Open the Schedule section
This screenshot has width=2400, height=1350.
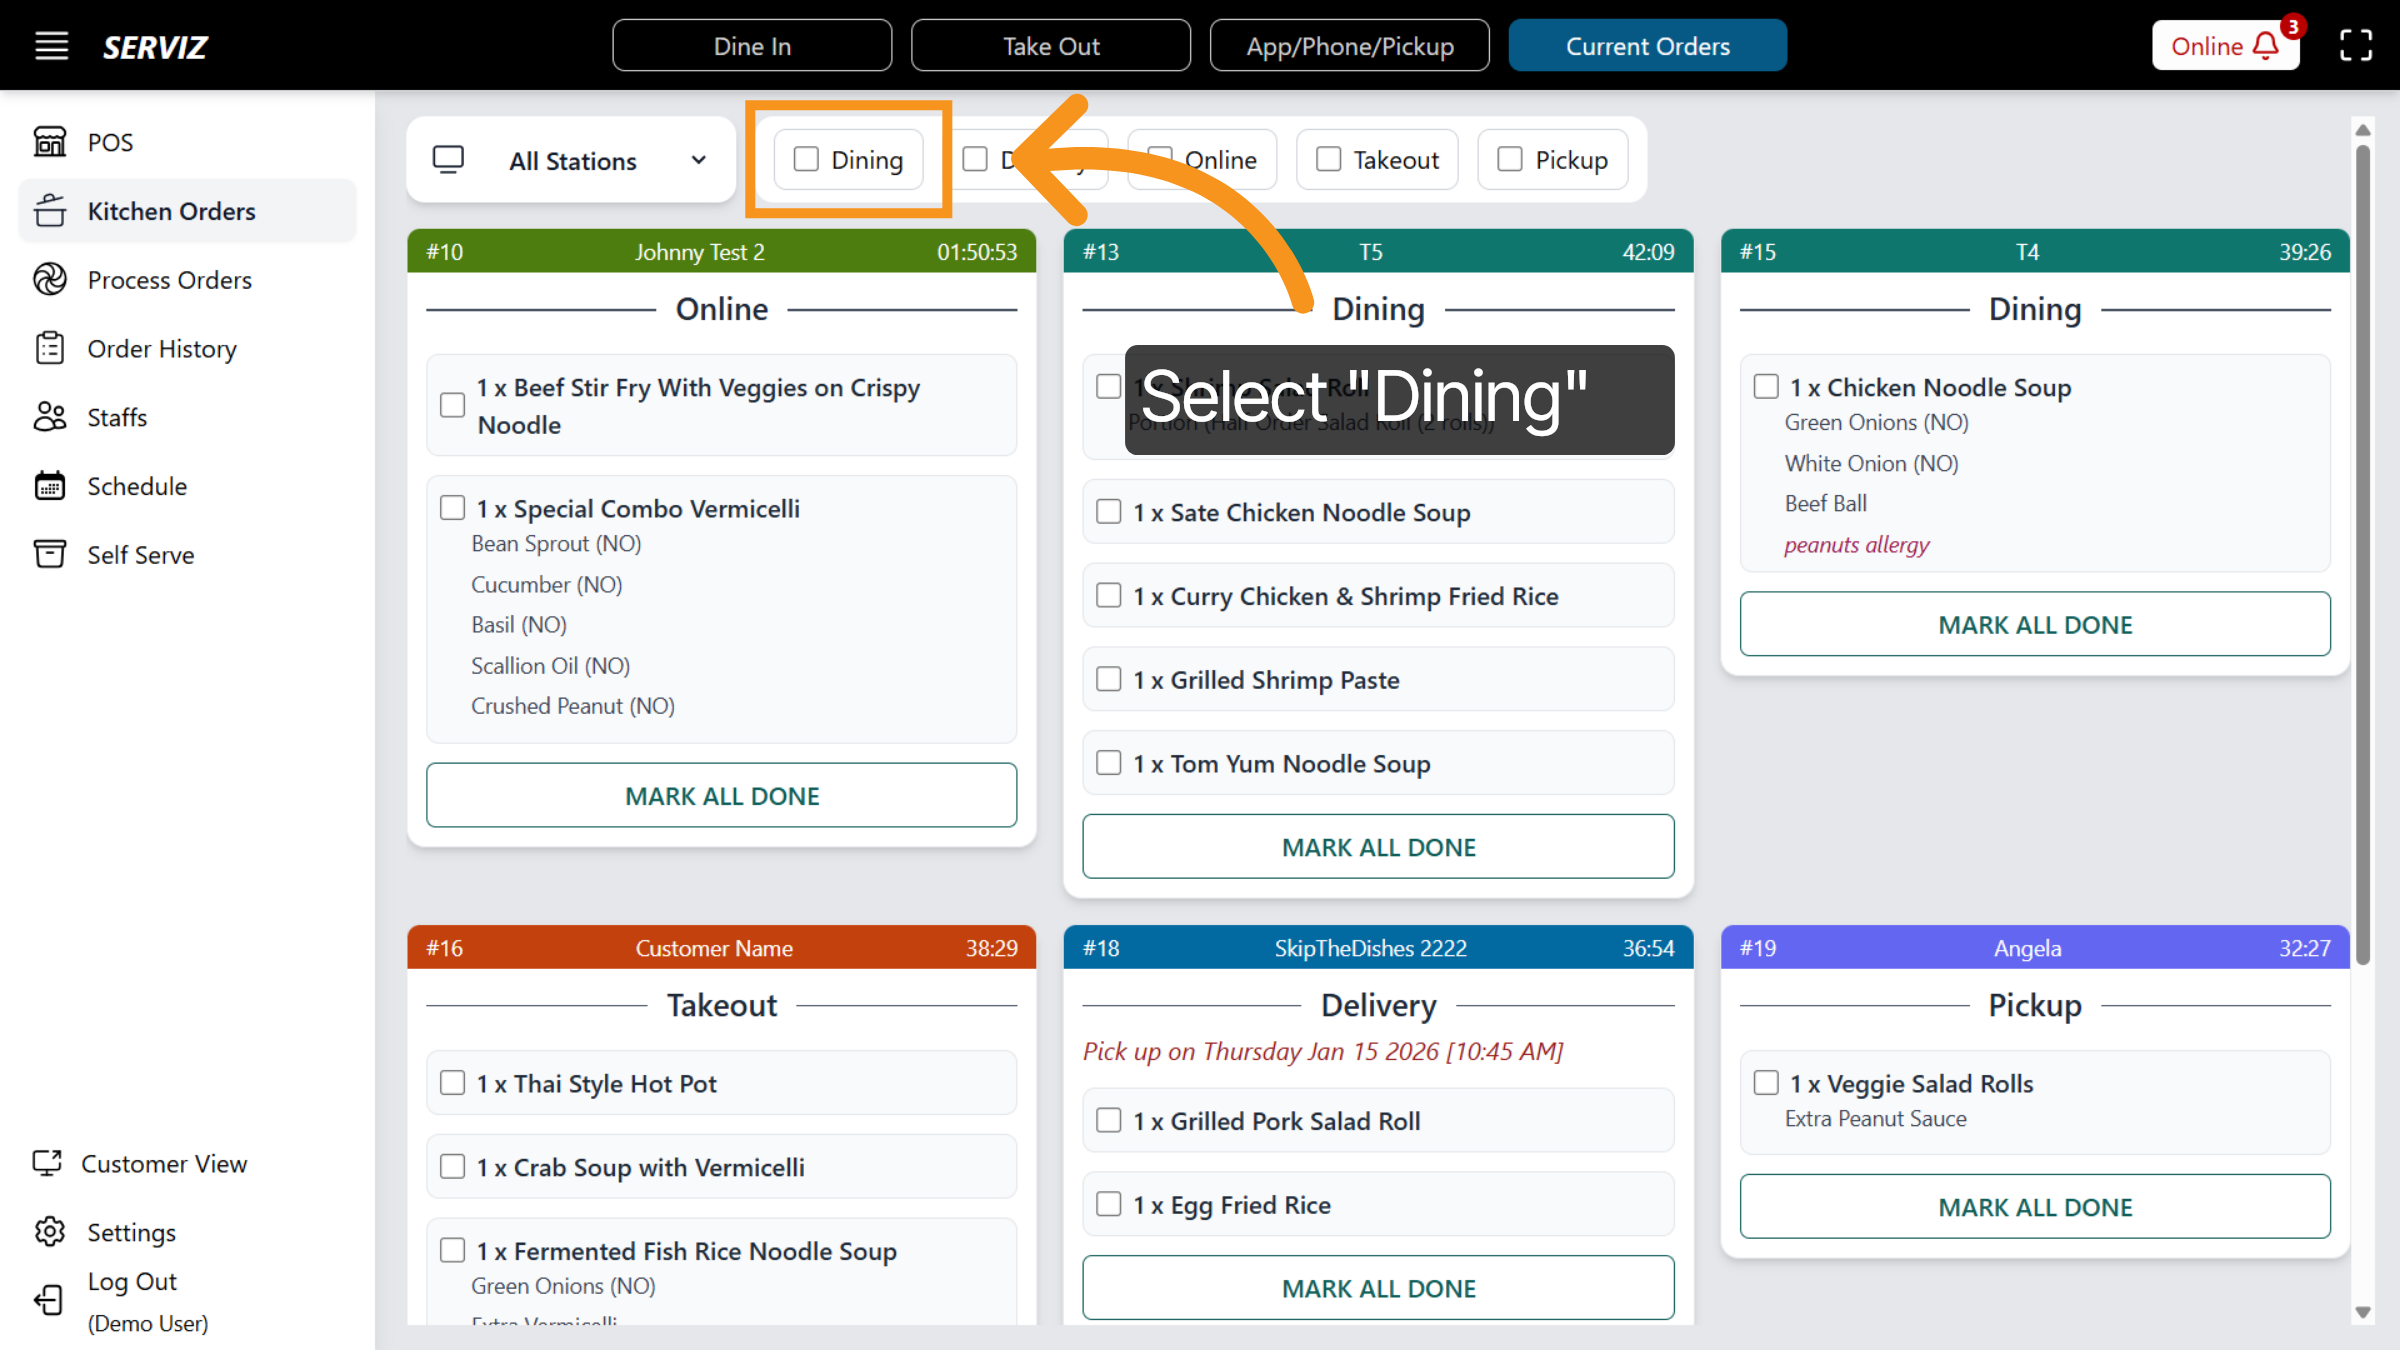click(137, 486)
